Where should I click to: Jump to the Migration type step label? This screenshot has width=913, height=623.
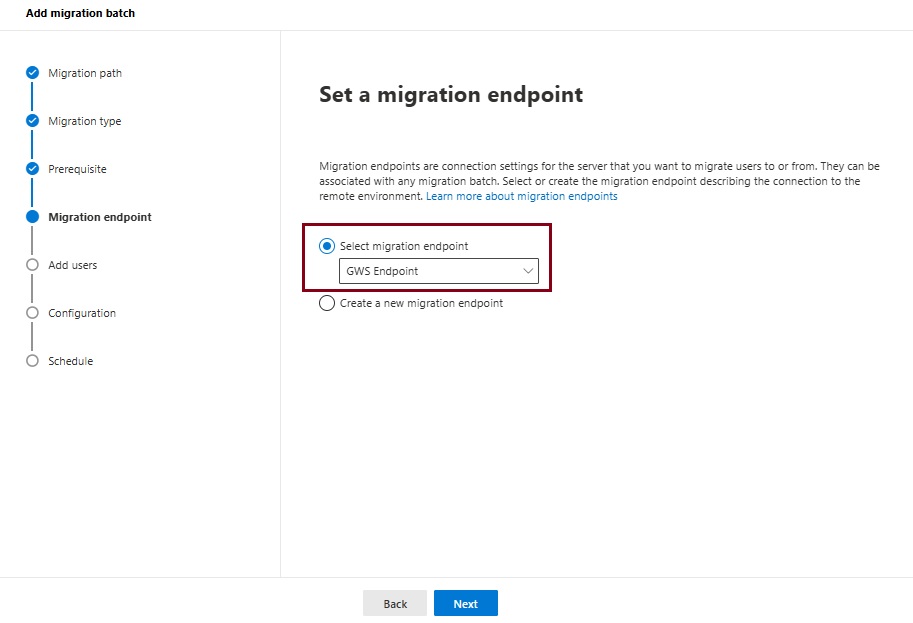click(x=85, y=121)
